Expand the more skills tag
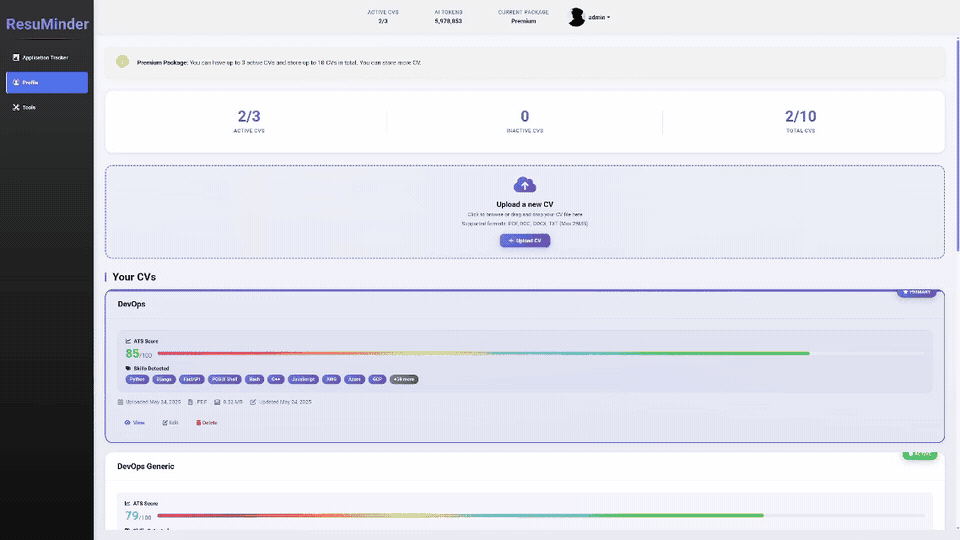Screen dimensions: 960x540 click(403, 380)
